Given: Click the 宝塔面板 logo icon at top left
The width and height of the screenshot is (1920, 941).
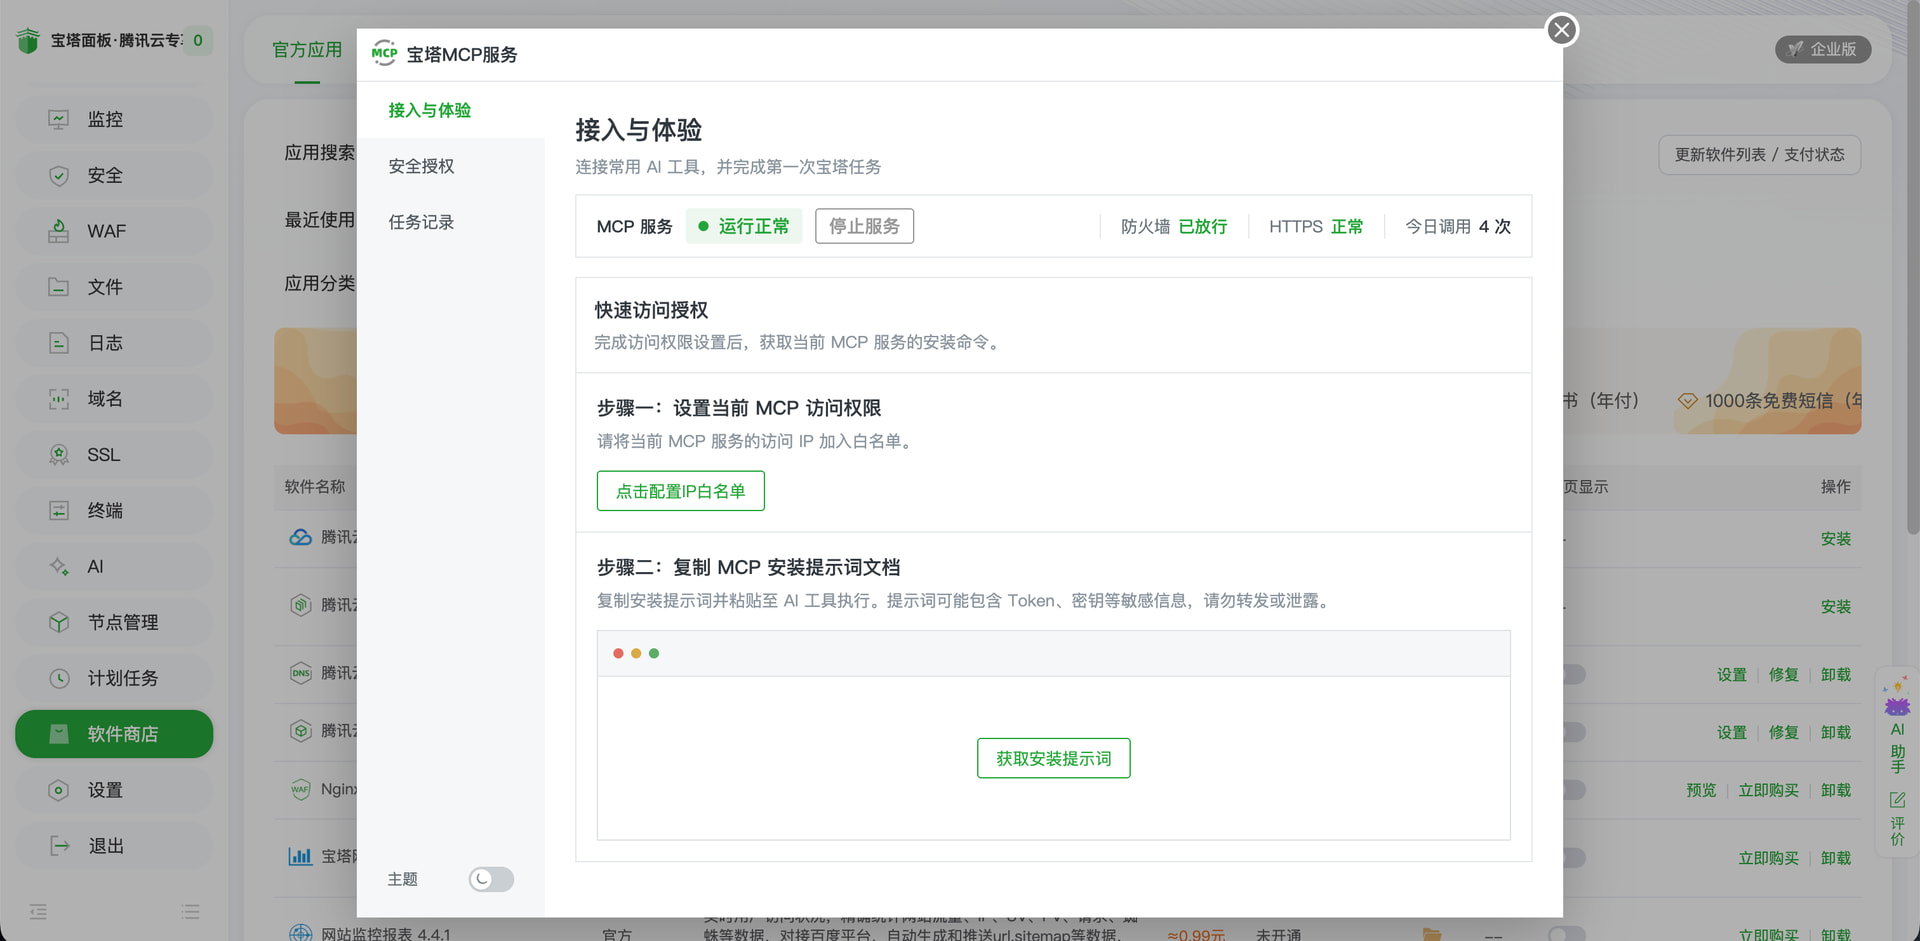Looking at the screenshot, I should pyautogui.click(x=28, y=40).
